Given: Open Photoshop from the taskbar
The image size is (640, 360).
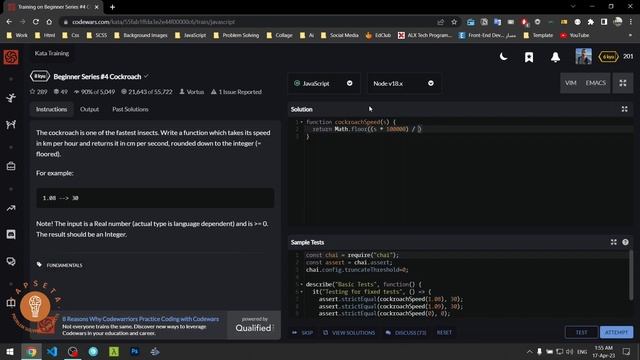Looking at the screenshot, I should point(134,351).
